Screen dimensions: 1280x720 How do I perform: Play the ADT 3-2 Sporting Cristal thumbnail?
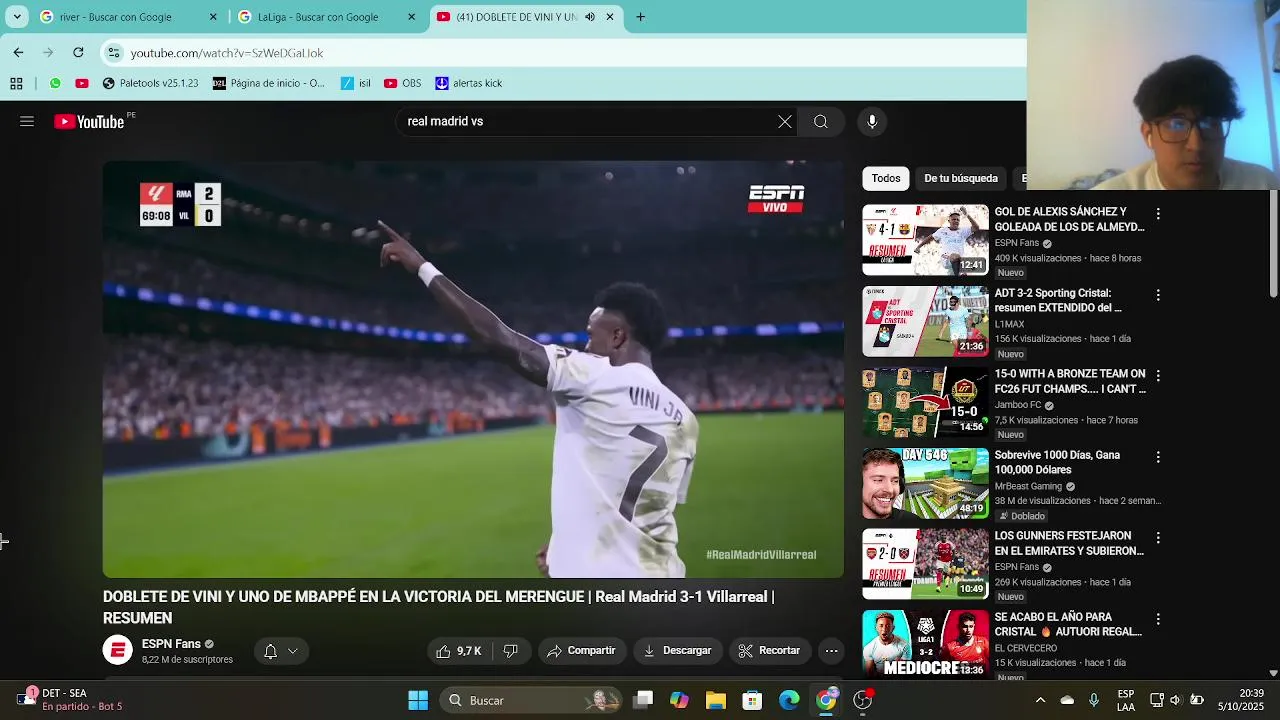[x=925, y=321]
